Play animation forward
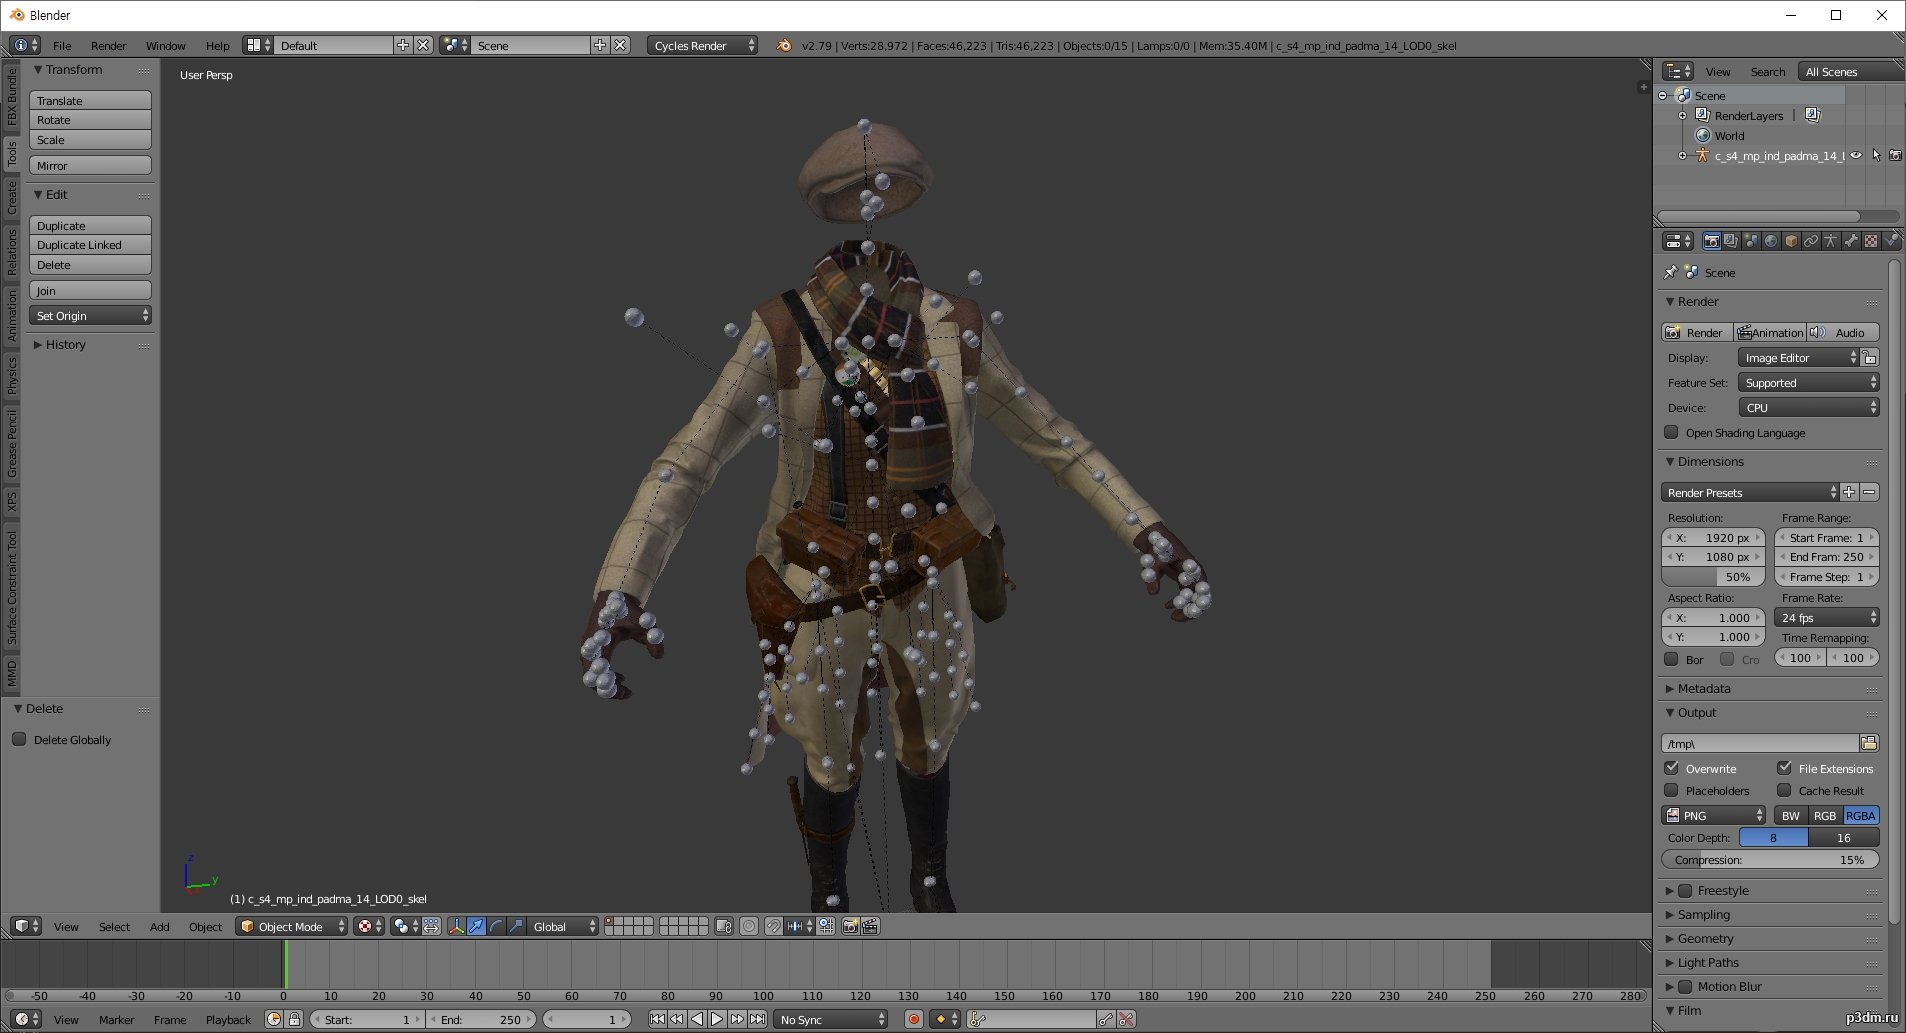This screenshot has height=1033, width=1906. pyautogui.click(x=717, y=1020)
